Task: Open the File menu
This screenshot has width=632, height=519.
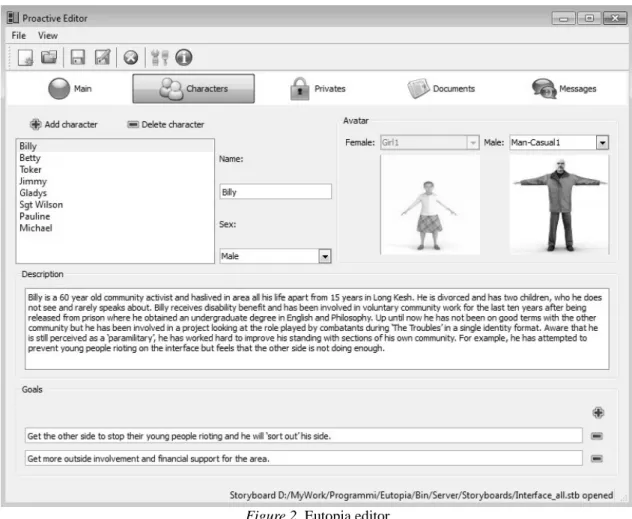Action: (19, 35)
